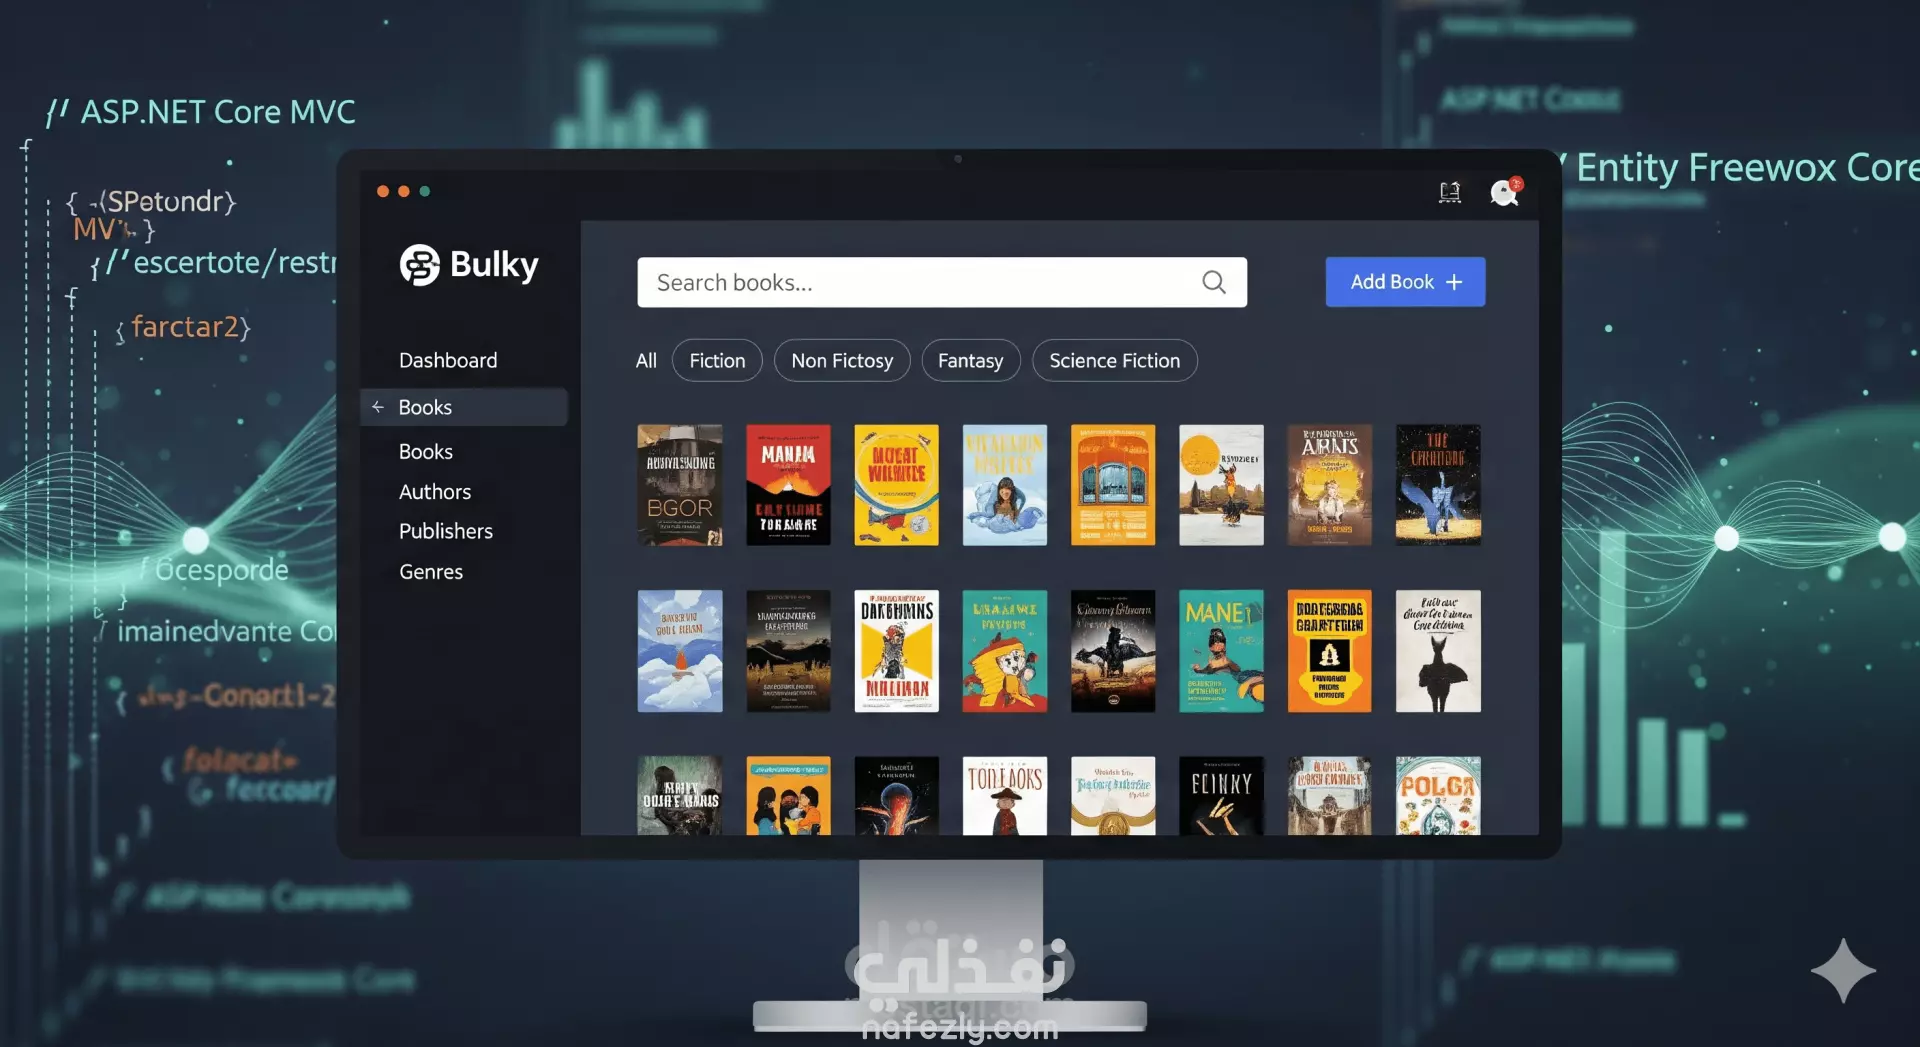Select the highlighted Books sidebar item
The width and height of the screenshot is (1920, 1047).
click(x=464, y=407)
